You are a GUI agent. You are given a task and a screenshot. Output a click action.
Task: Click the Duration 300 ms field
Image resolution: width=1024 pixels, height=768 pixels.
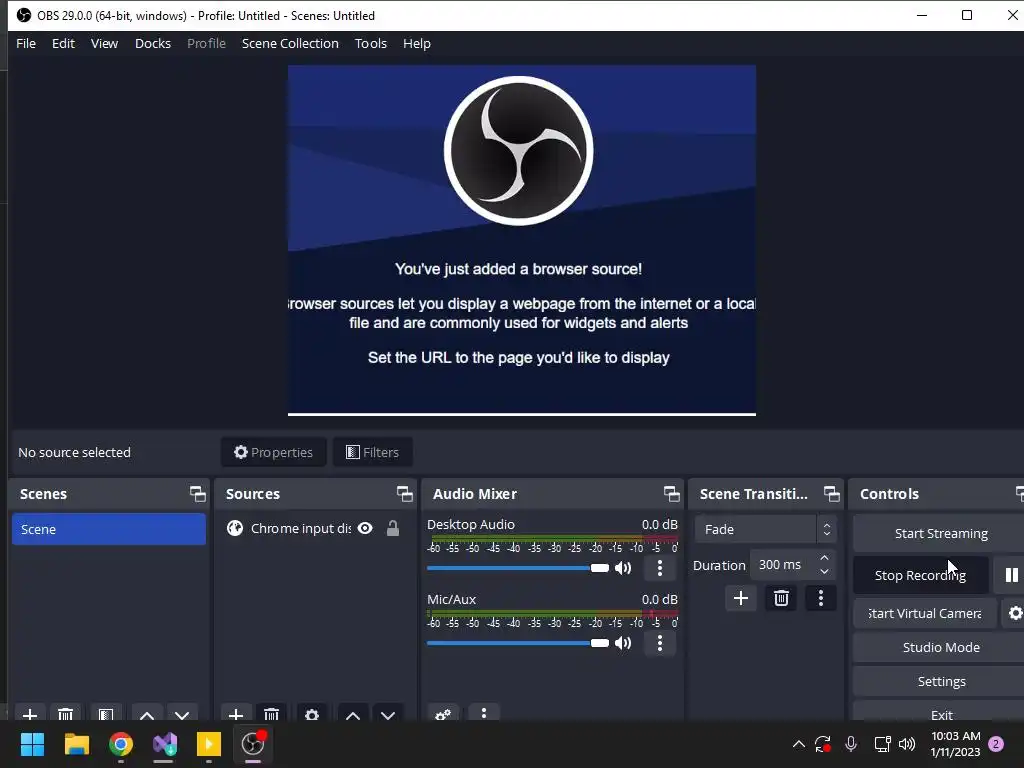(x=784, y=565)
